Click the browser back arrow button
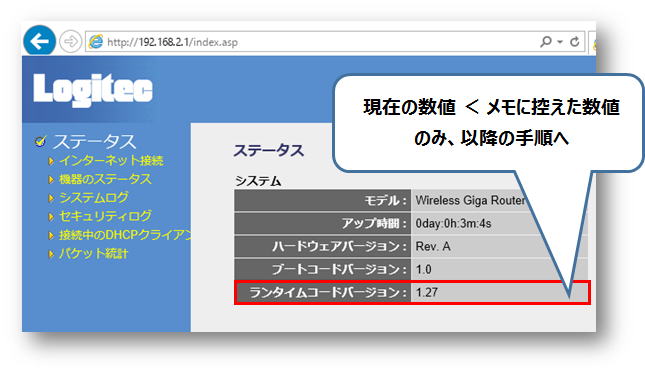Viewport: 645px width, 374px height. point(39,41)
